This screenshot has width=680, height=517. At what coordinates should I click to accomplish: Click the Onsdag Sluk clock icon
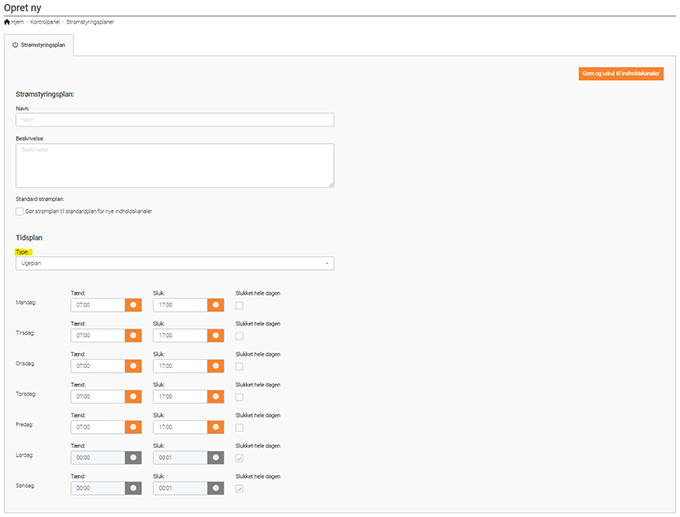tap(214, 366)
